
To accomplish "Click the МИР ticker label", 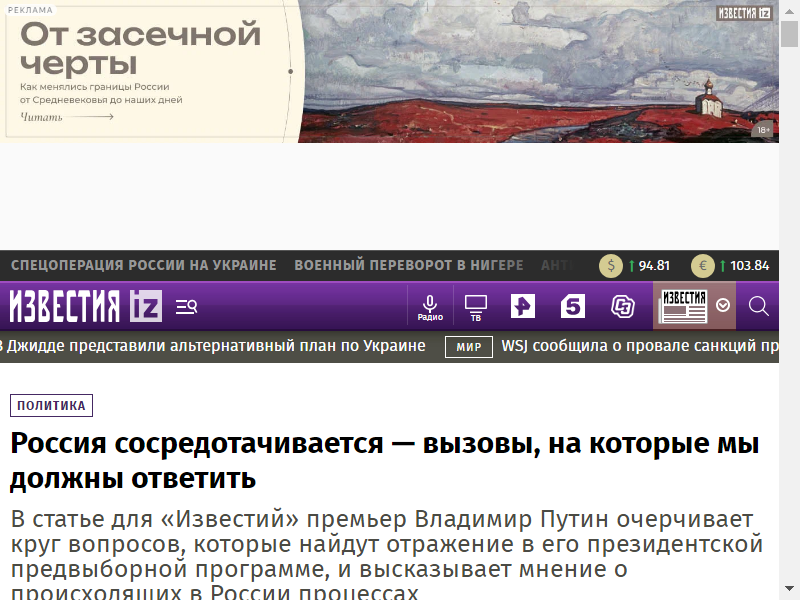I will (x=468, y=347).
